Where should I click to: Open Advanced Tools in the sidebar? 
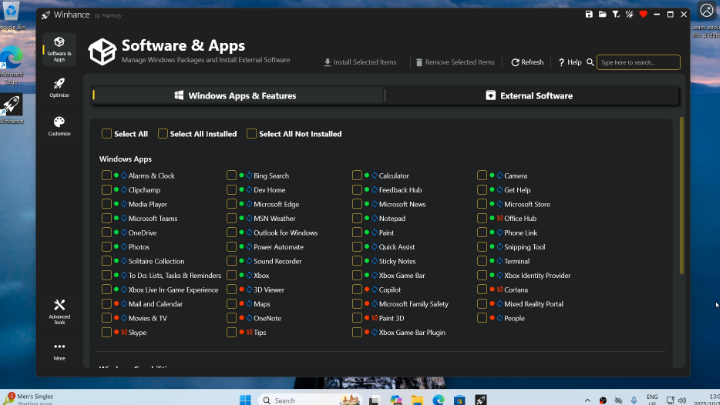pyautogui.click(x=59, y=312)
